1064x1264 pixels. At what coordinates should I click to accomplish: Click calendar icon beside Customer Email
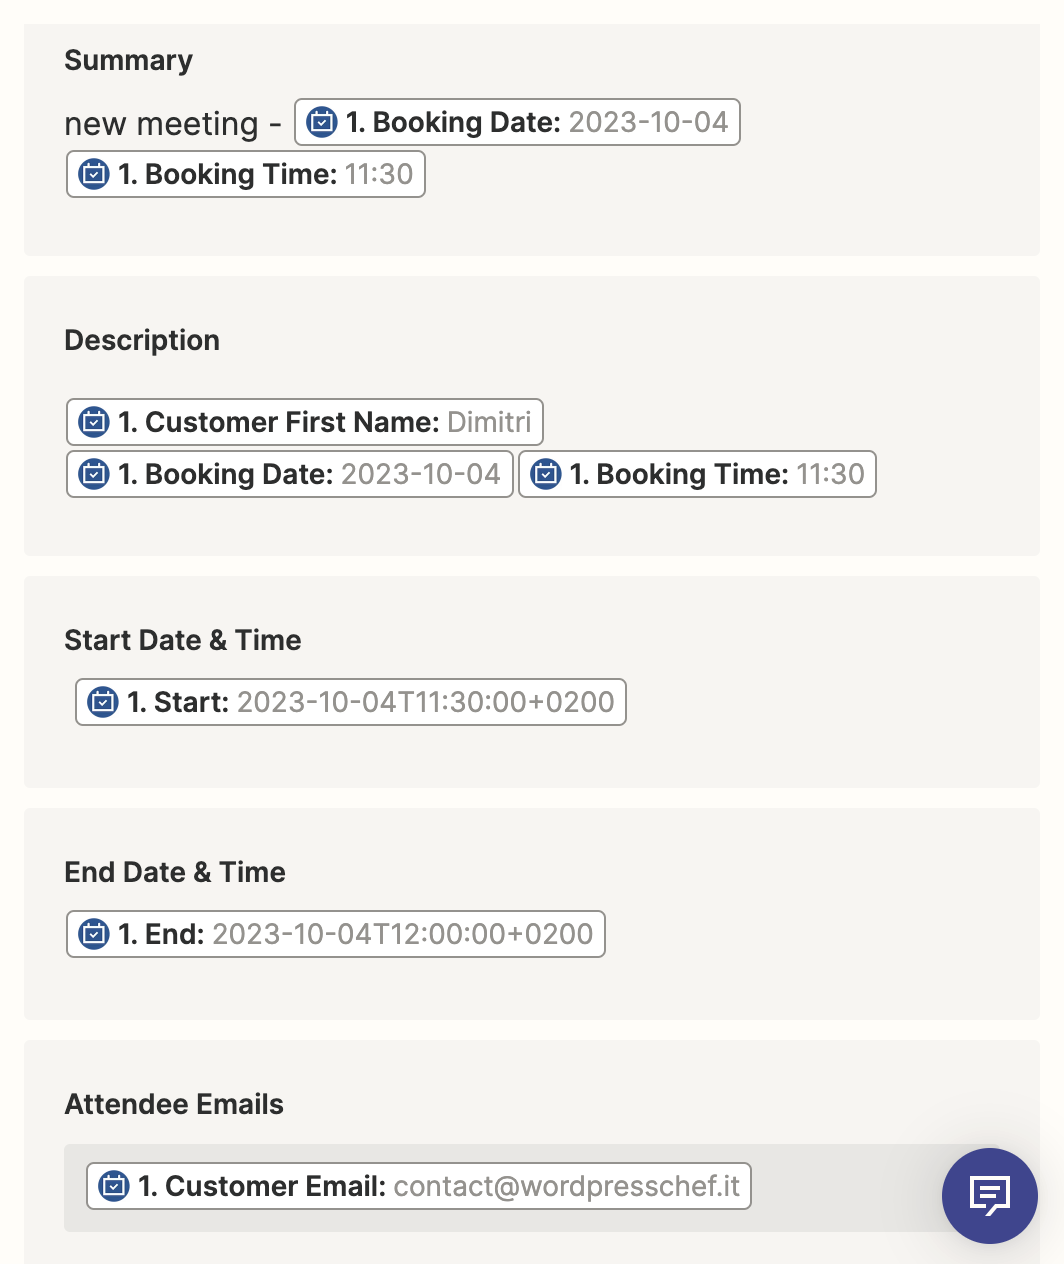(114, 1186)
